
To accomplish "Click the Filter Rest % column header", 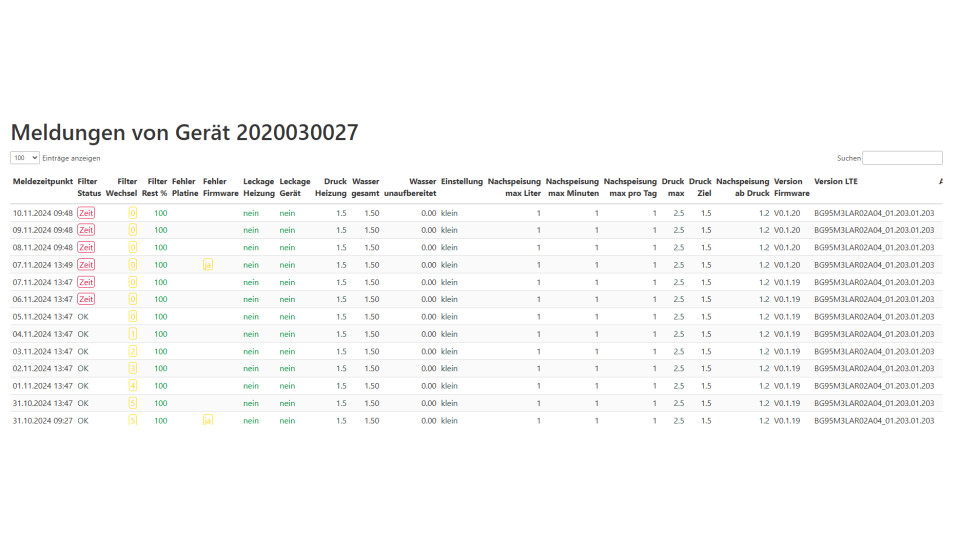I will point(157,187).
